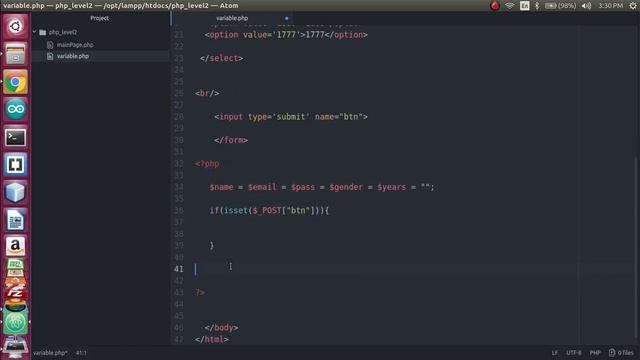
Task: Click the mainPage.php file icon
Action: tap(50, 45)
